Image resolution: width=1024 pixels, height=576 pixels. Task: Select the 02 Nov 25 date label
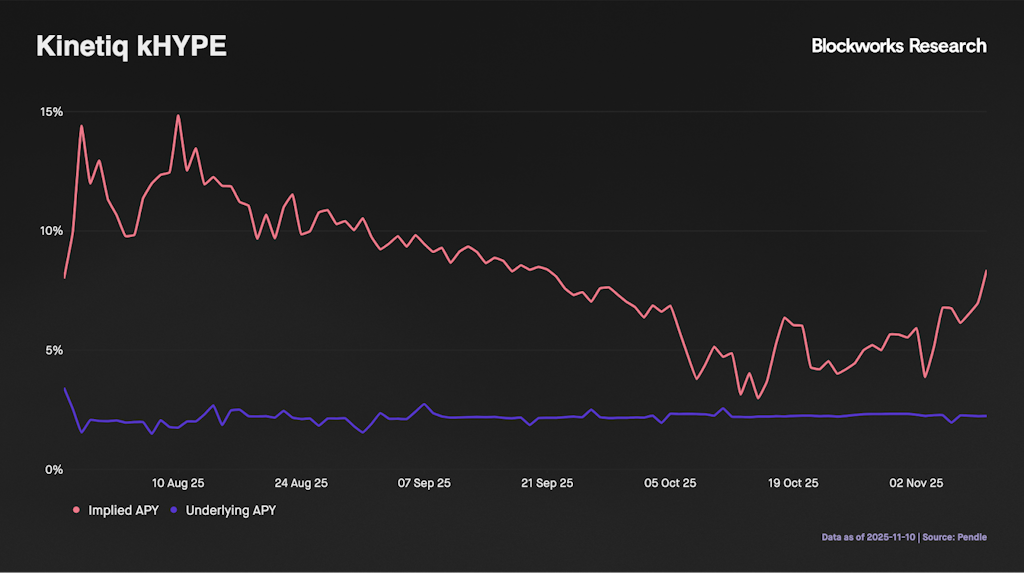[x=916, y=483]
